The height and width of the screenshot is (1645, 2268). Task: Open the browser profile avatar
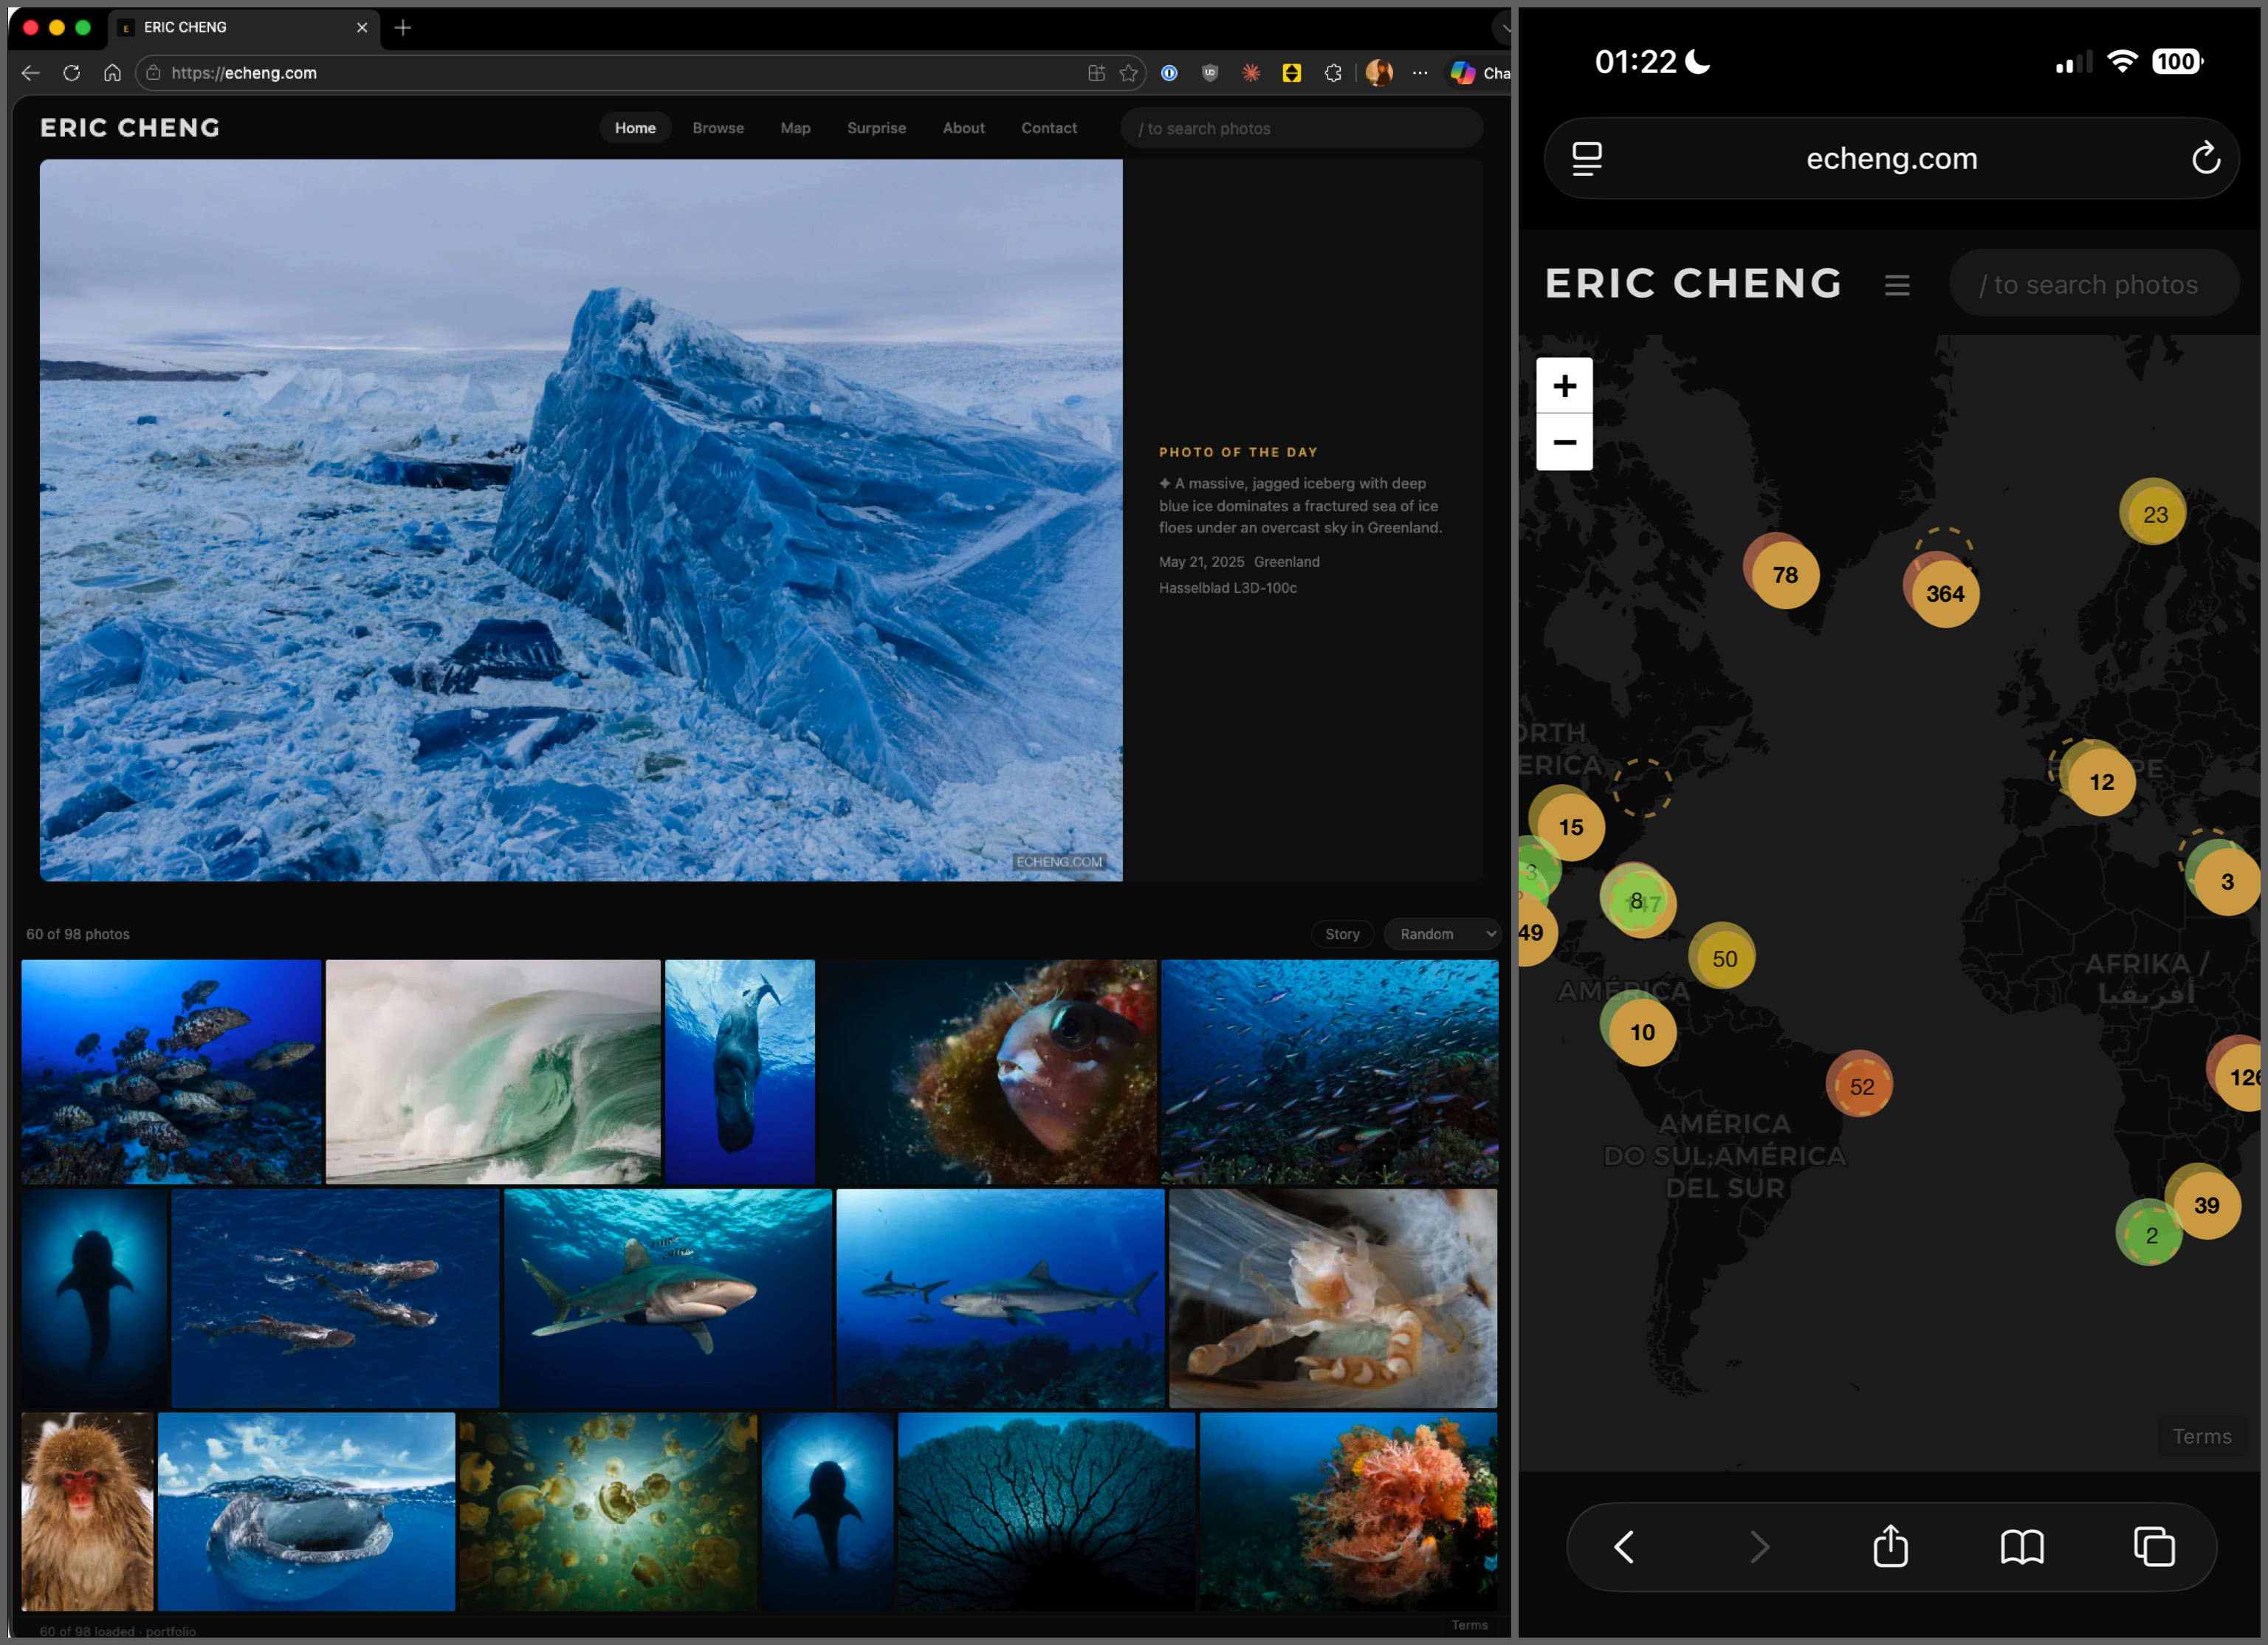(1379, 73)
